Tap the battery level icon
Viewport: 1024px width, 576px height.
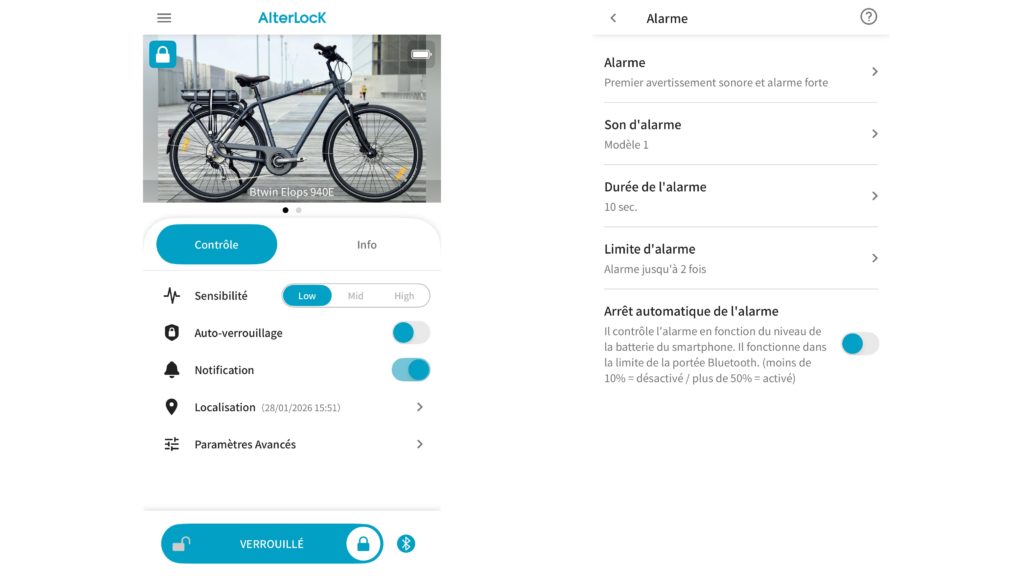click(421, 54)
